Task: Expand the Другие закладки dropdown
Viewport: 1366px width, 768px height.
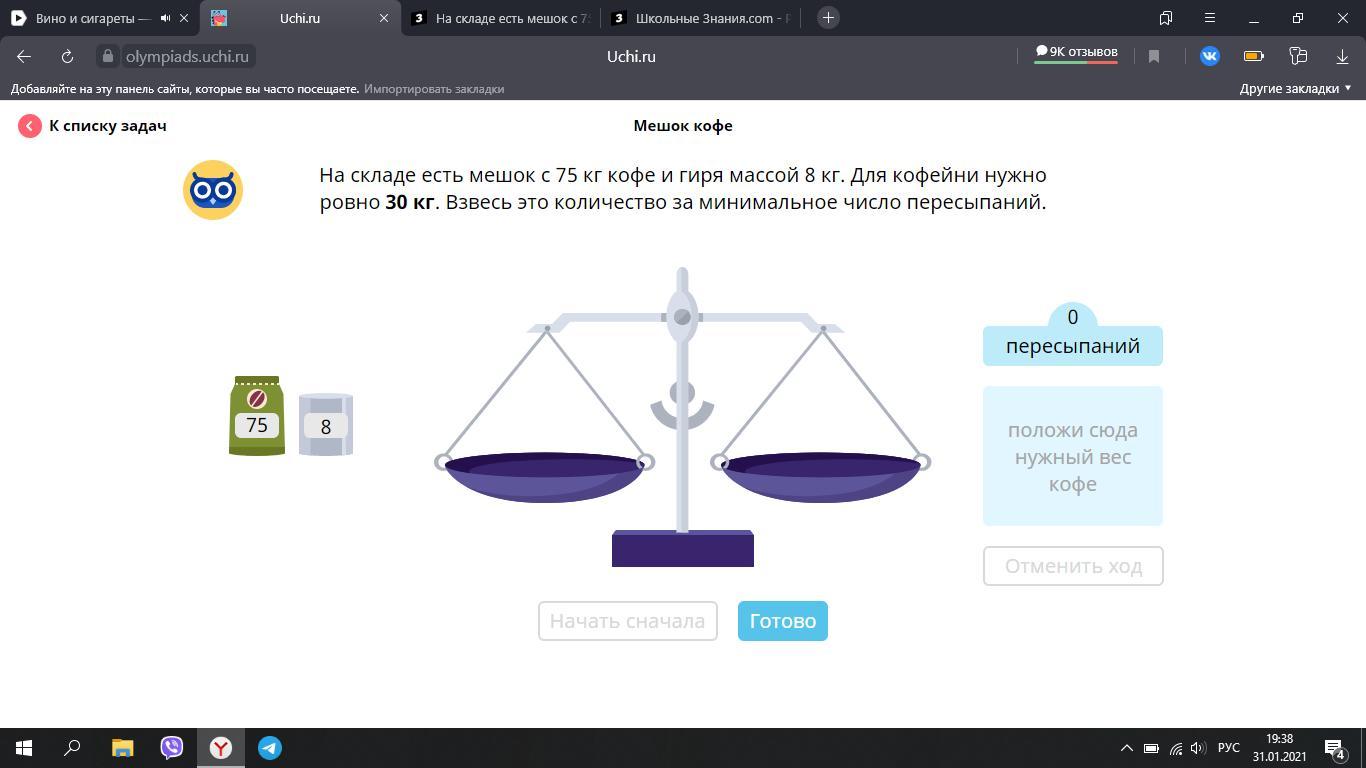Action: [1295, 89]
